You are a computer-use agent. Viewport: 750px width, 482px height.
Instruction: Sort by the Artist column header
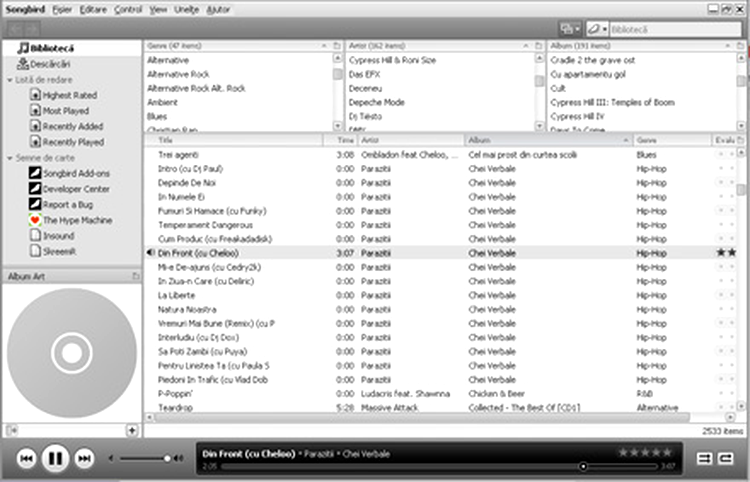coord(411,140)
